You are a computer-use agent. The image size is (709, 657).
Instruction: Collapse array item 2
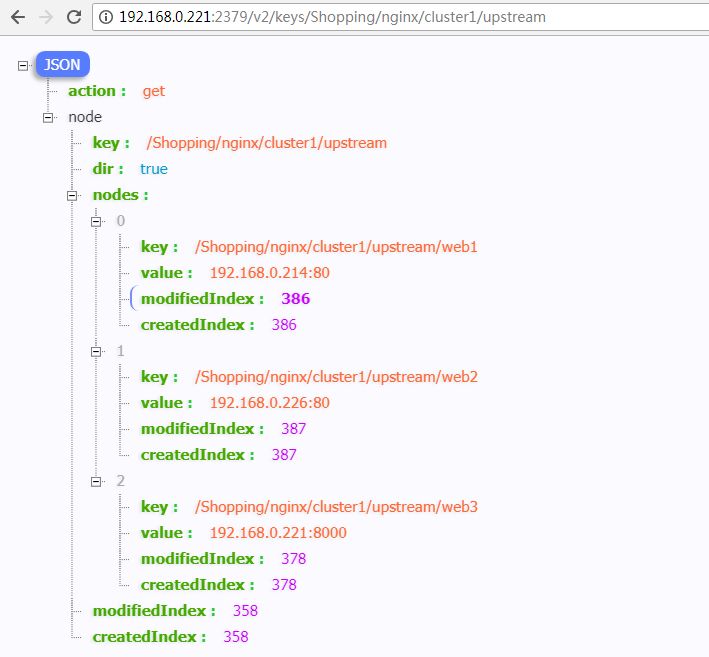coord(96,482)
